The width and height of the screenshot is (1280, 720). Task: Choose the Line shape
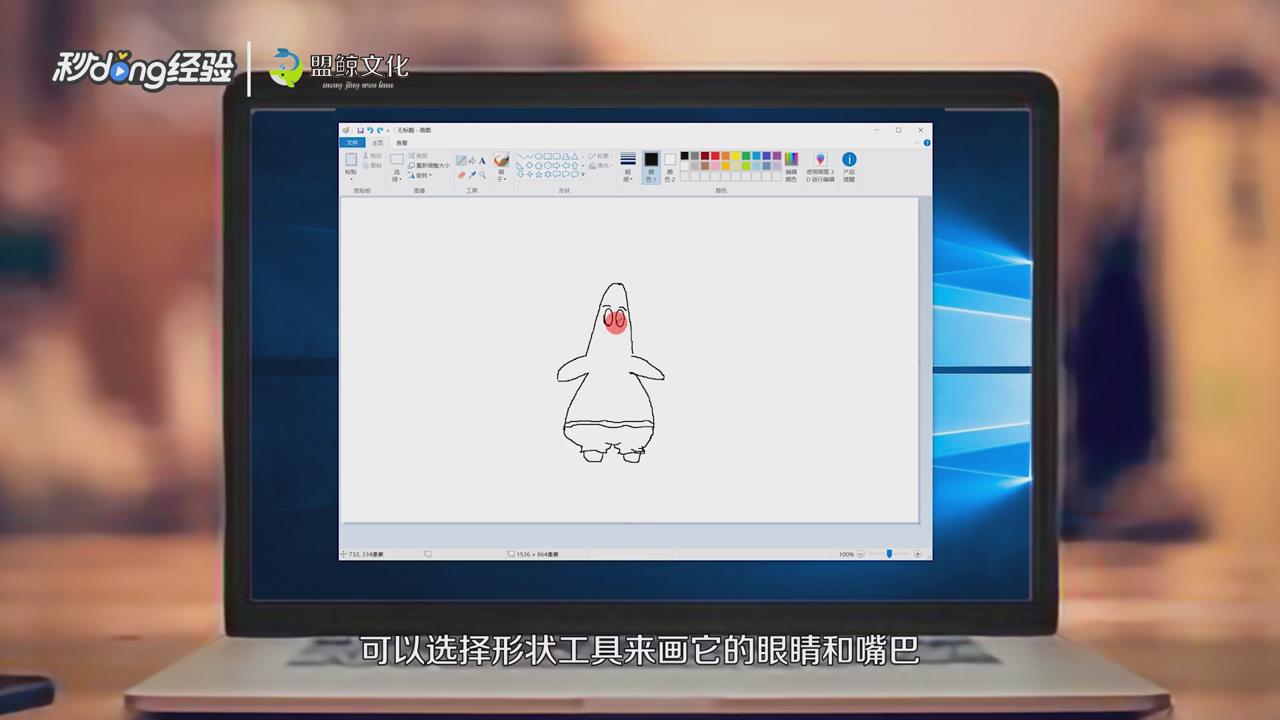coord(521,157)
